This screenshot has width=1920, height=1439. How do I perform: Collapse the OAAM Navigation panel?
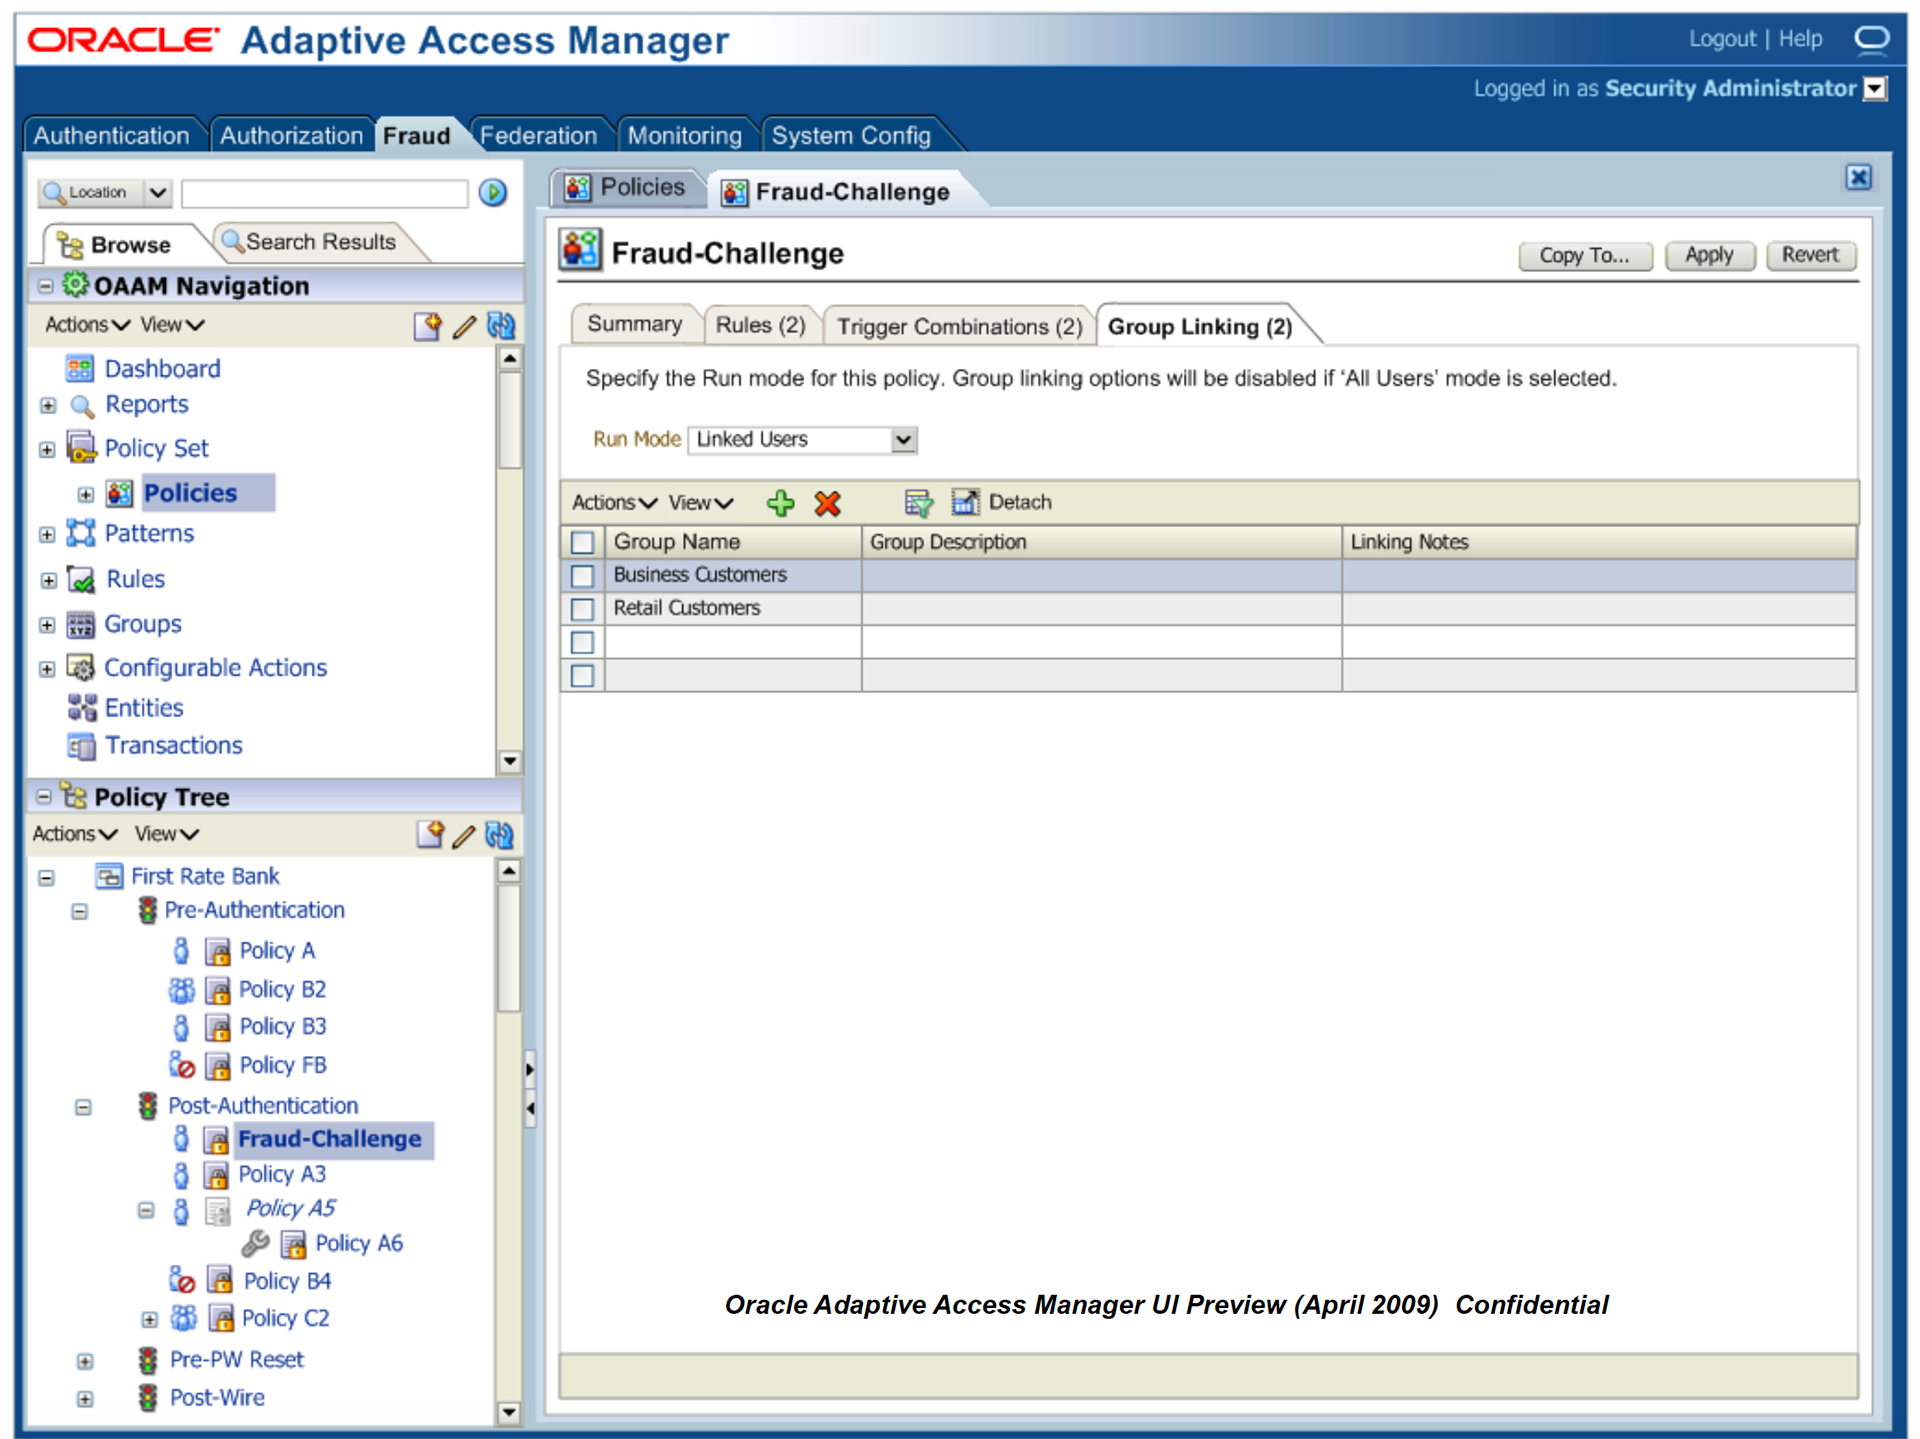tap(45, 286)
